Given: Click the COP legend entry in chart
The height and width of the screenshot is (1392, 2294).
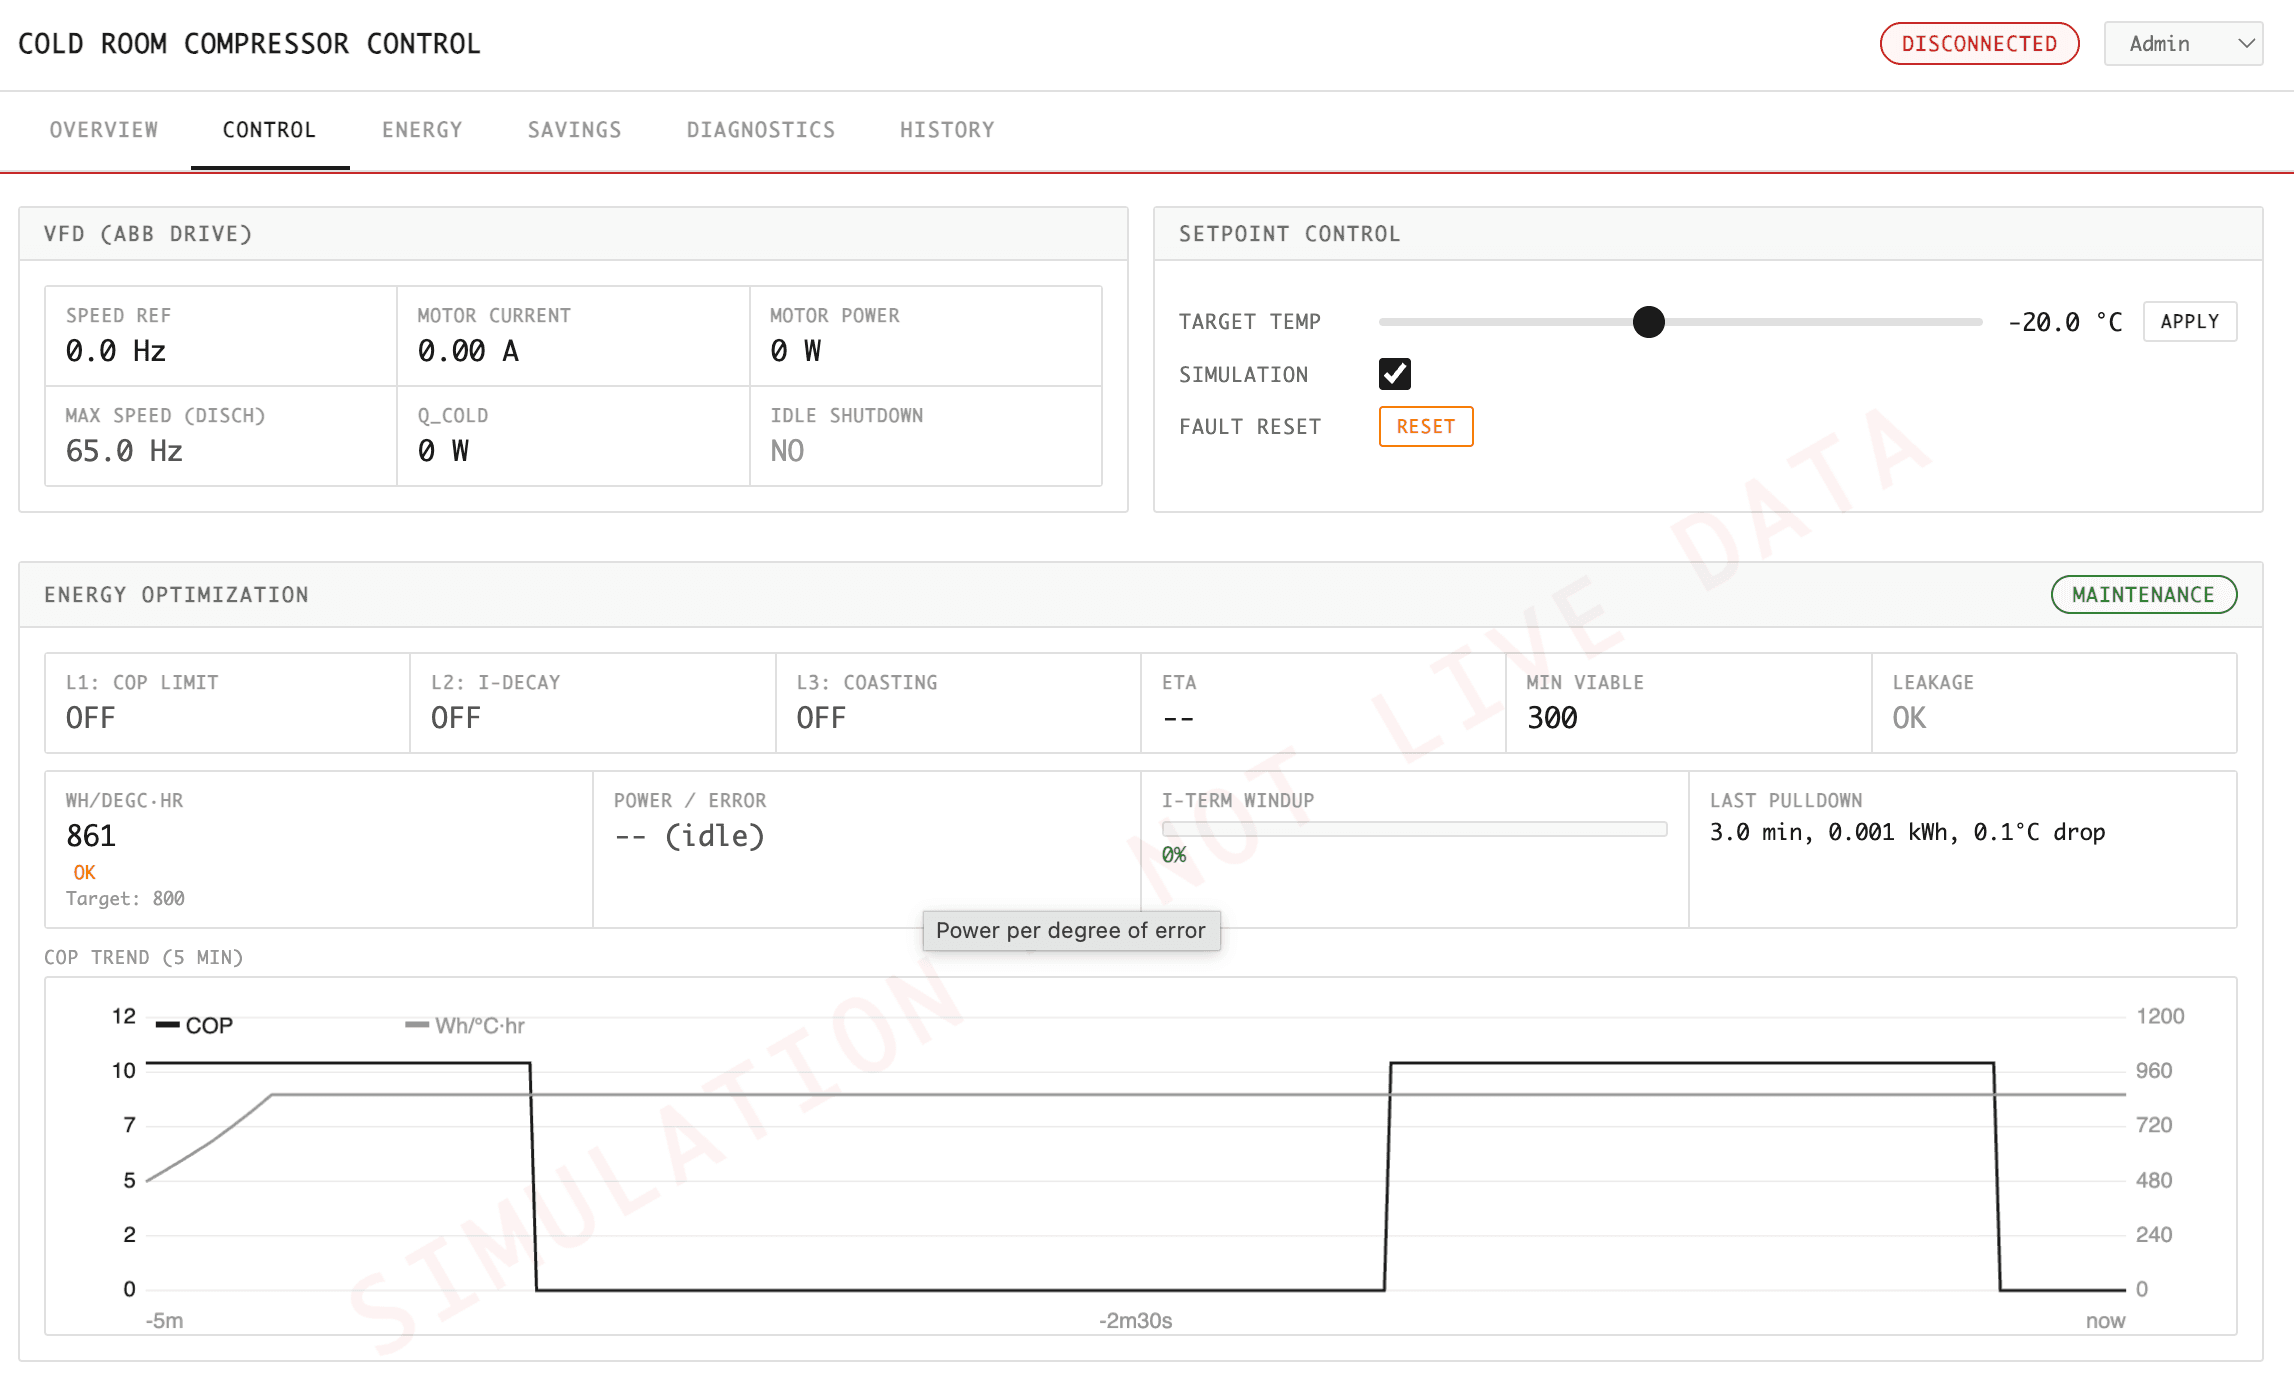Looking at the screenshot, I should click(195, 1026).
